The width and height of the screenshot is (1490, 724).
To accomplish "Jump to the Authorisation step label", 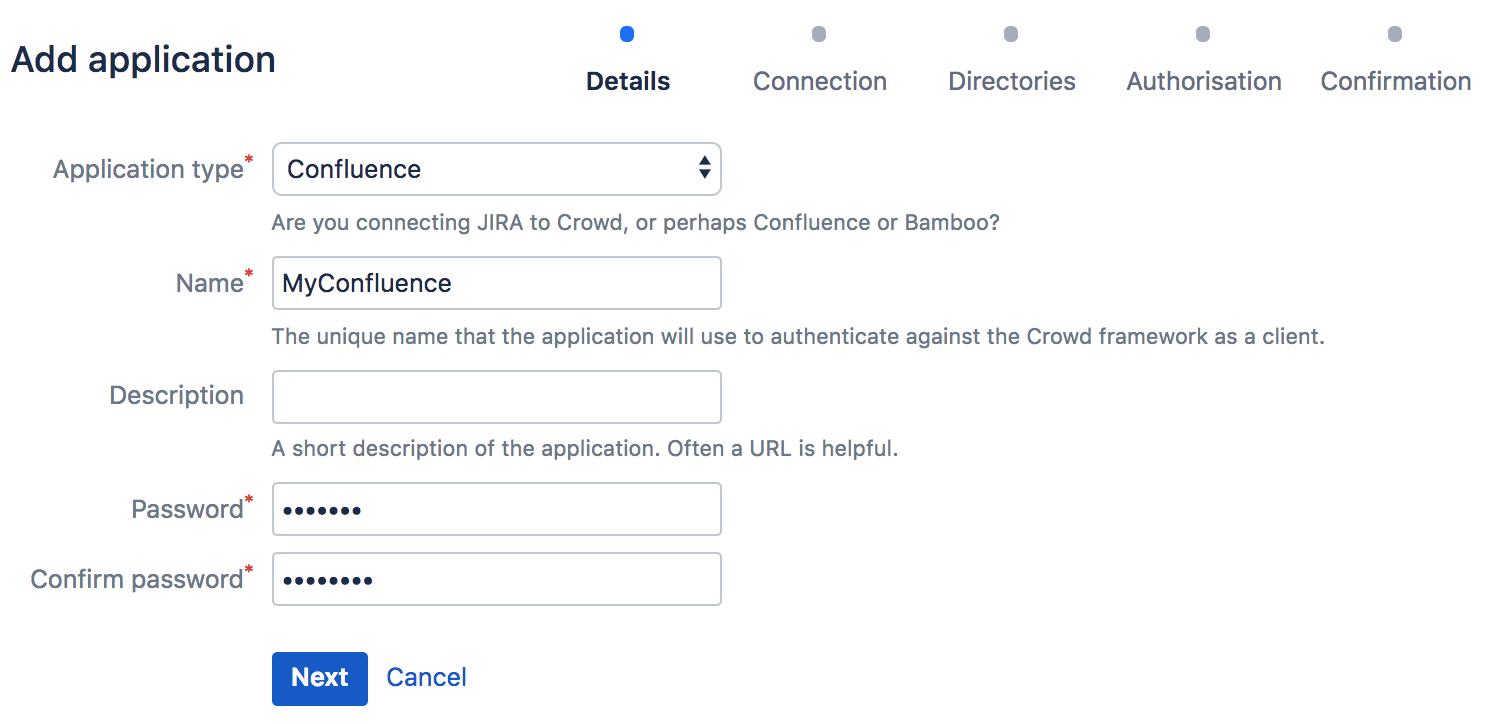I will point(1203,81).
